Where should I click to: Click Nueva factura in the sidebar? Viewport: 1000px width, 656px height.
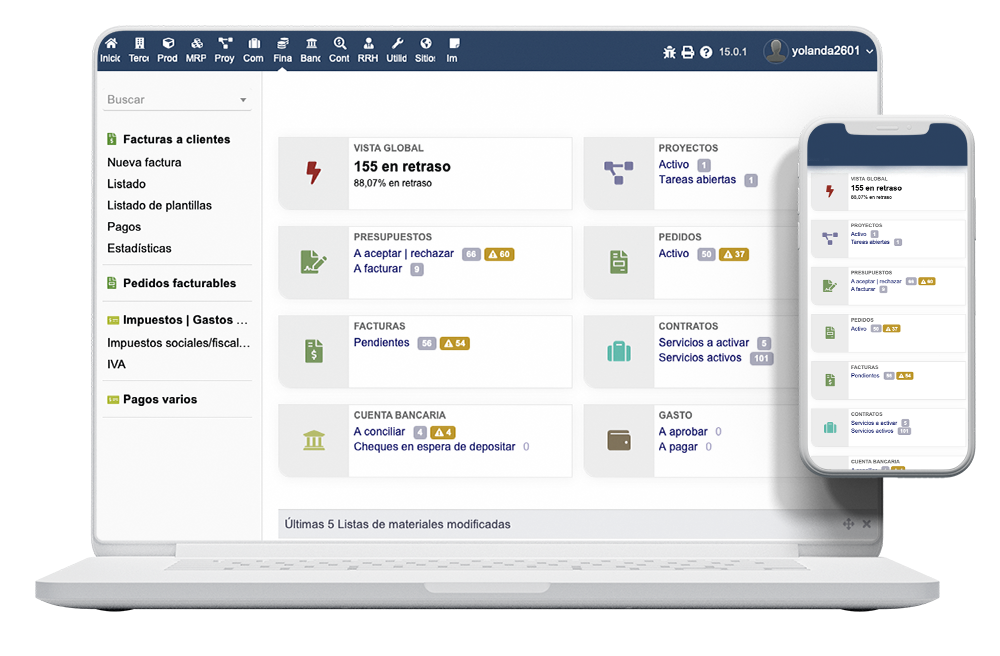tap(144, 162)
